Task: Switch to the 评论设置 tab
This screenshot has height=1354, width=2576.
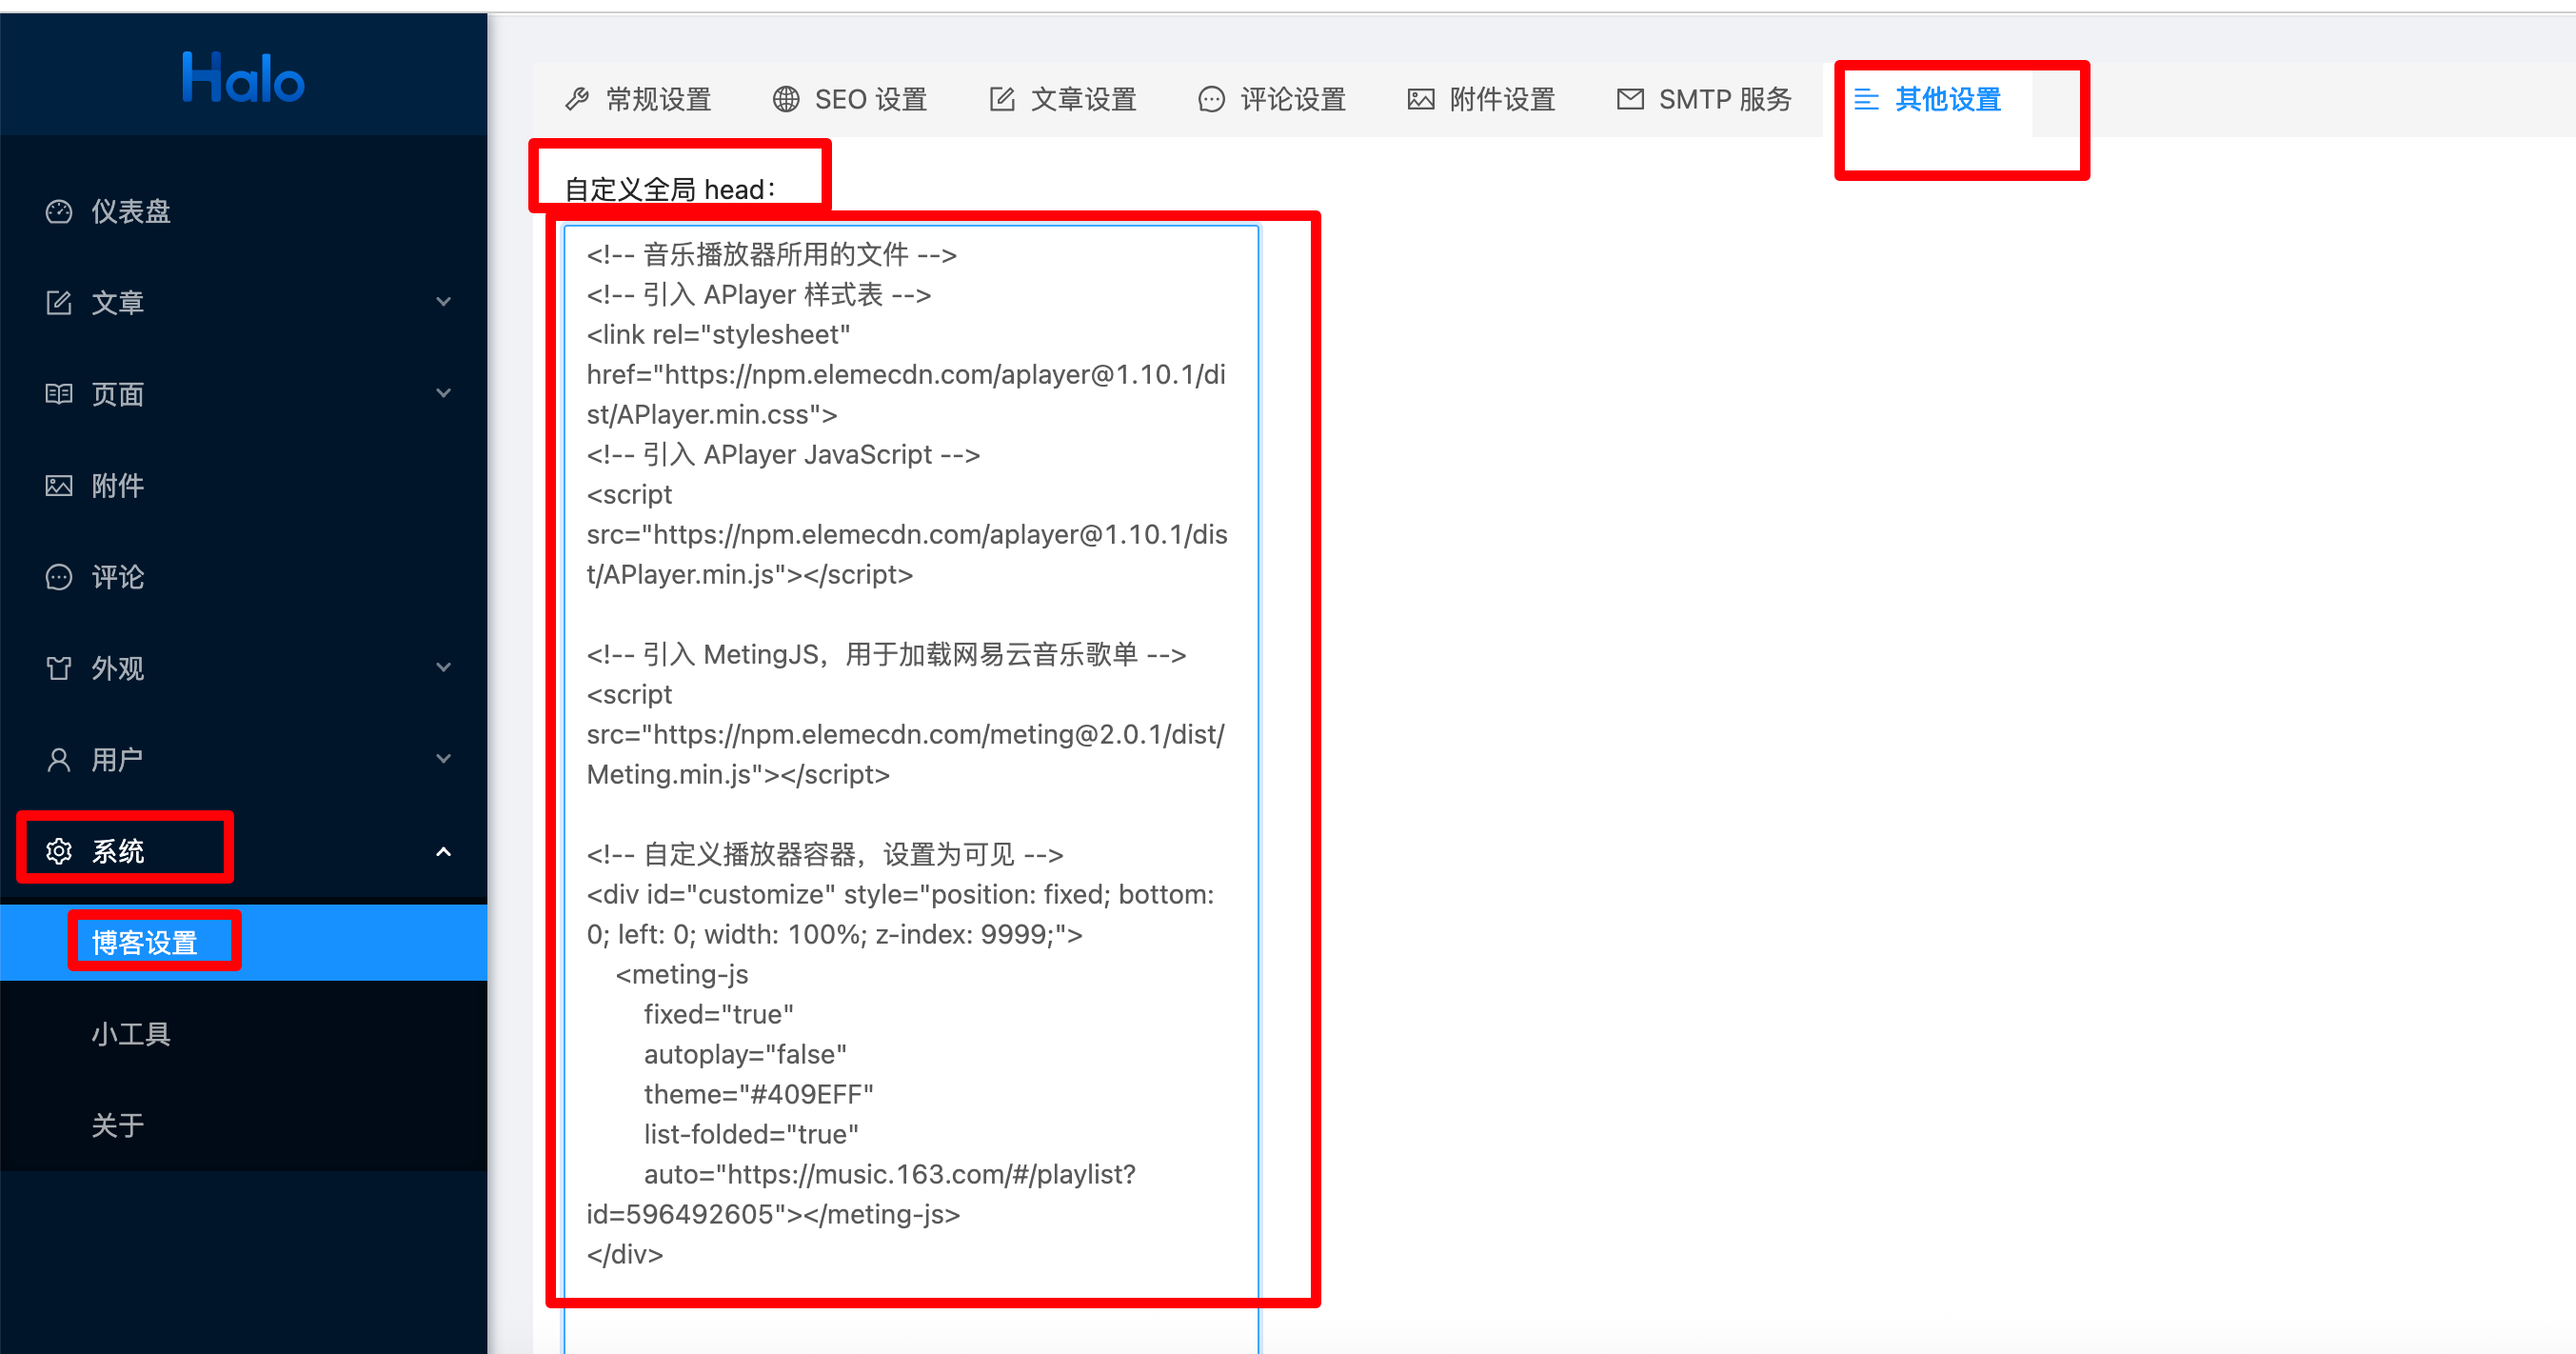Action: (1271, 99)
